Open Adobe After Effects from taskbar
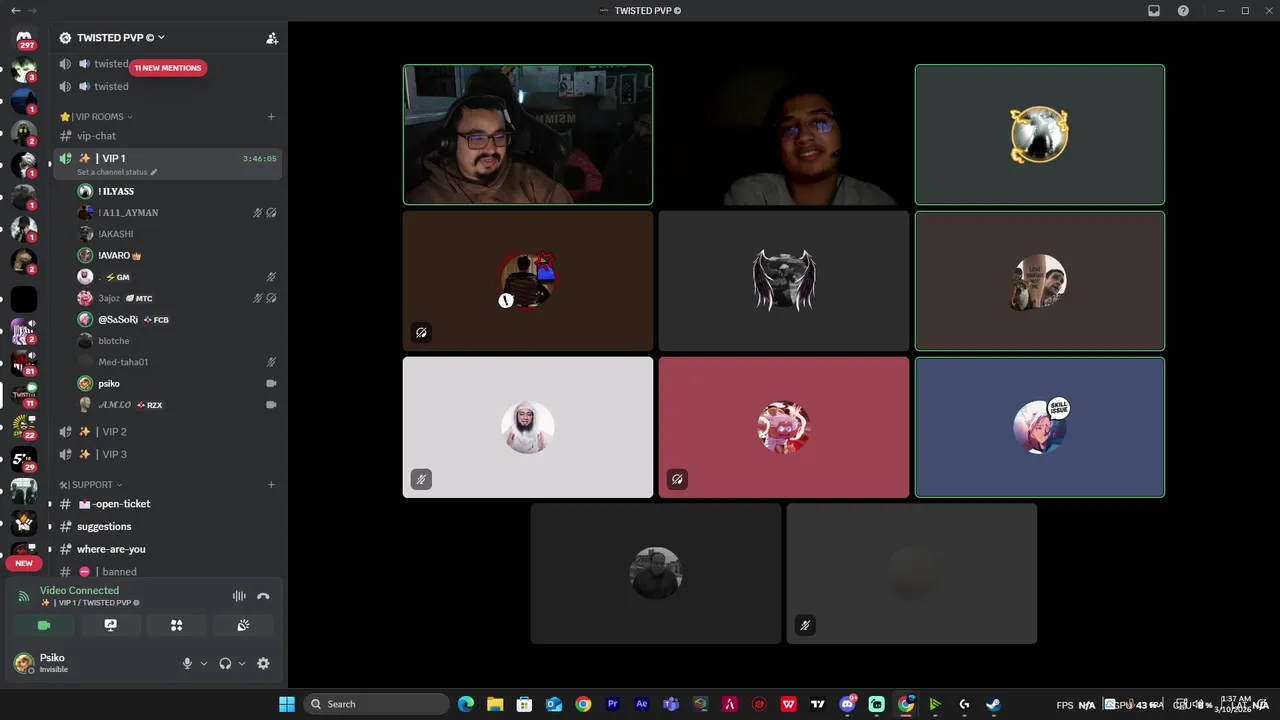1280x720 pixels. [x=642, y=704]
